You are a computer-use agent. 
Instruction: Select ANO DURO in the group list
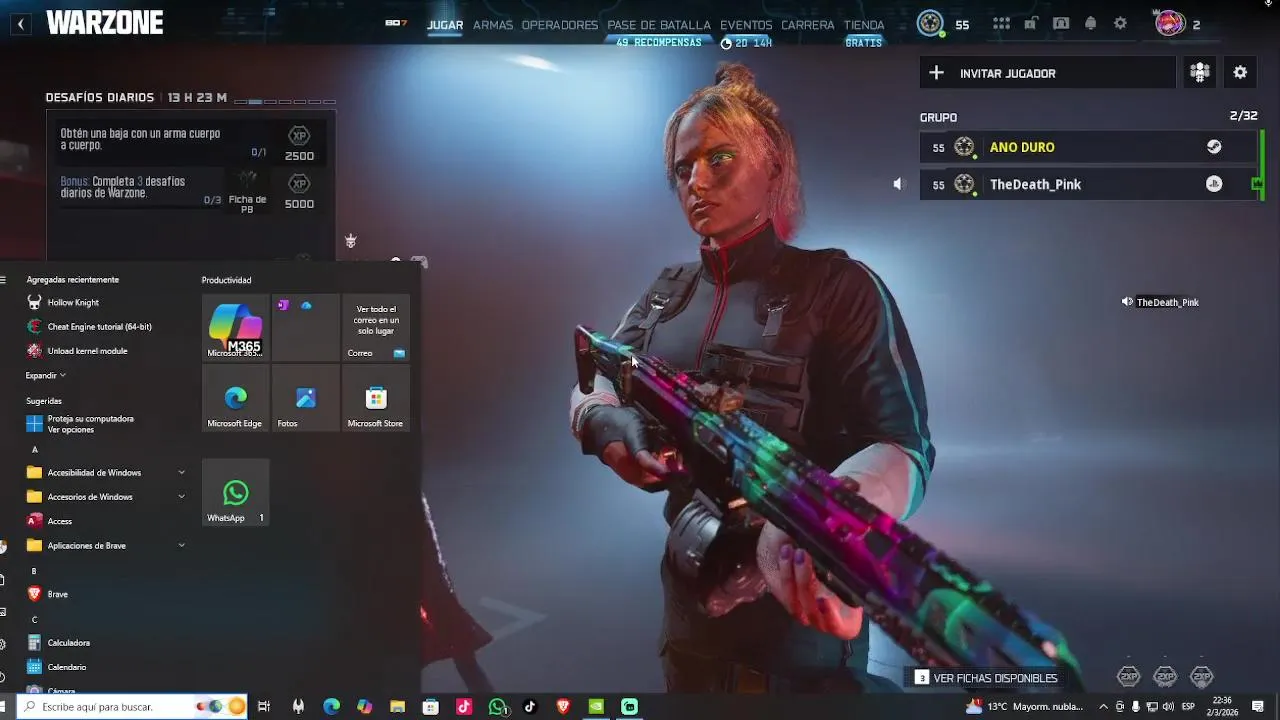1088,147
